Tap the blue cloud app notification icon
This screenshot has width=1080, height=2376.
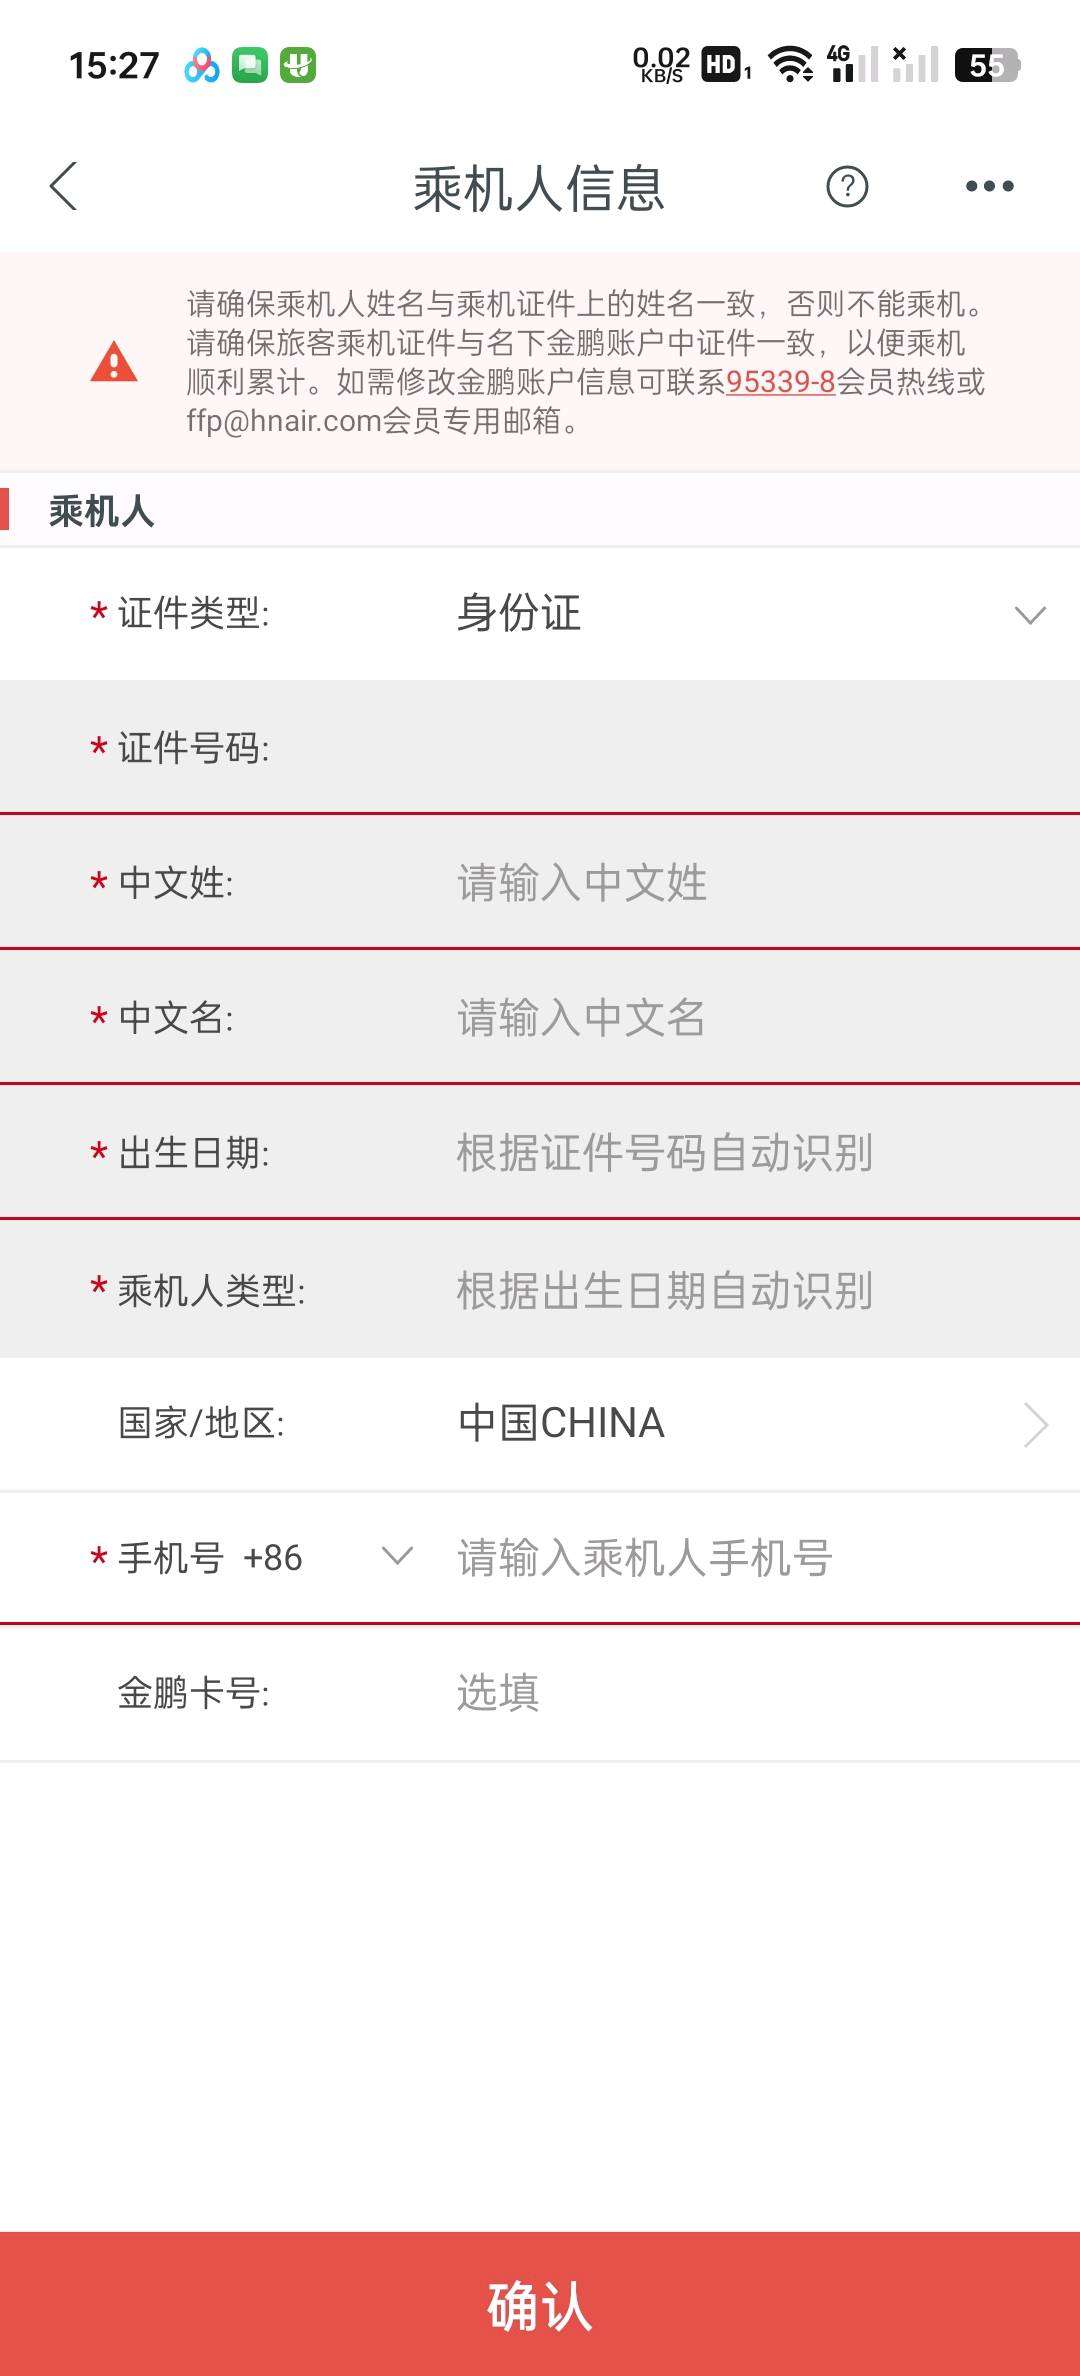[x=201, y=66]
